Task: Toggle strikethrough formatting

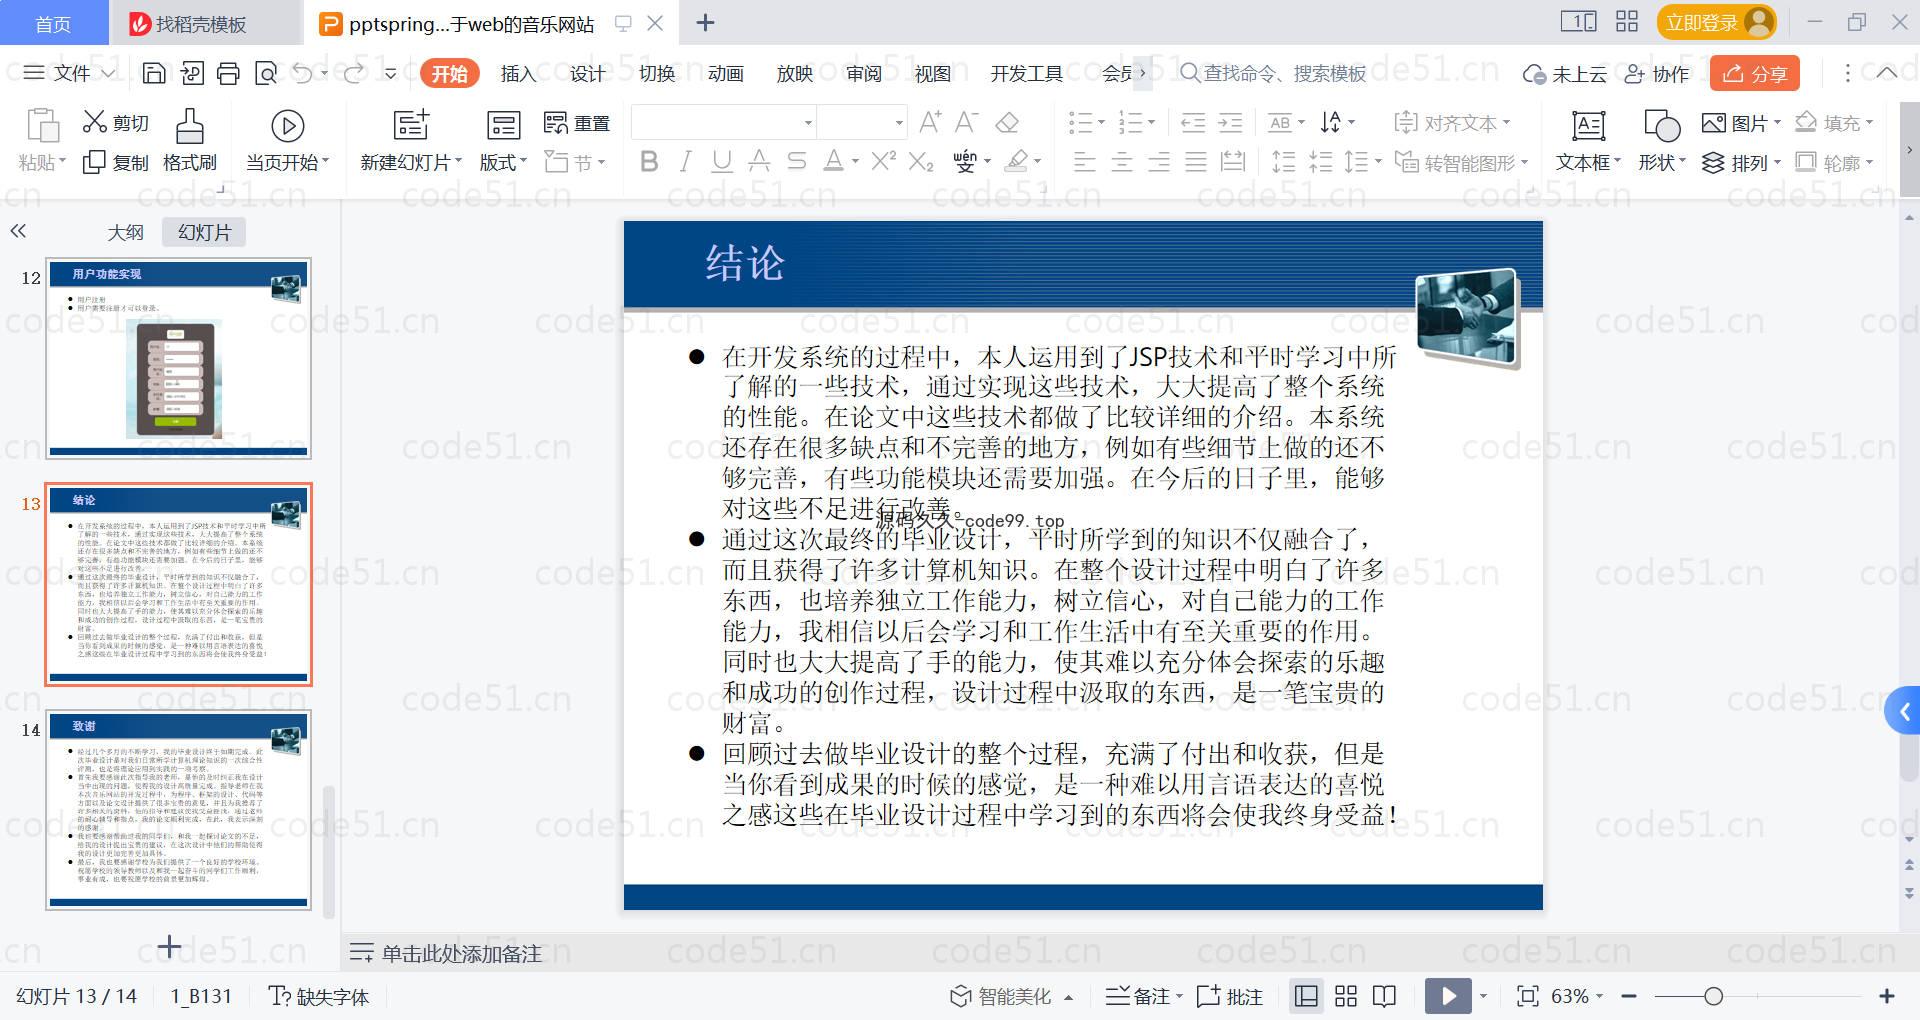Action: [796, 161]
